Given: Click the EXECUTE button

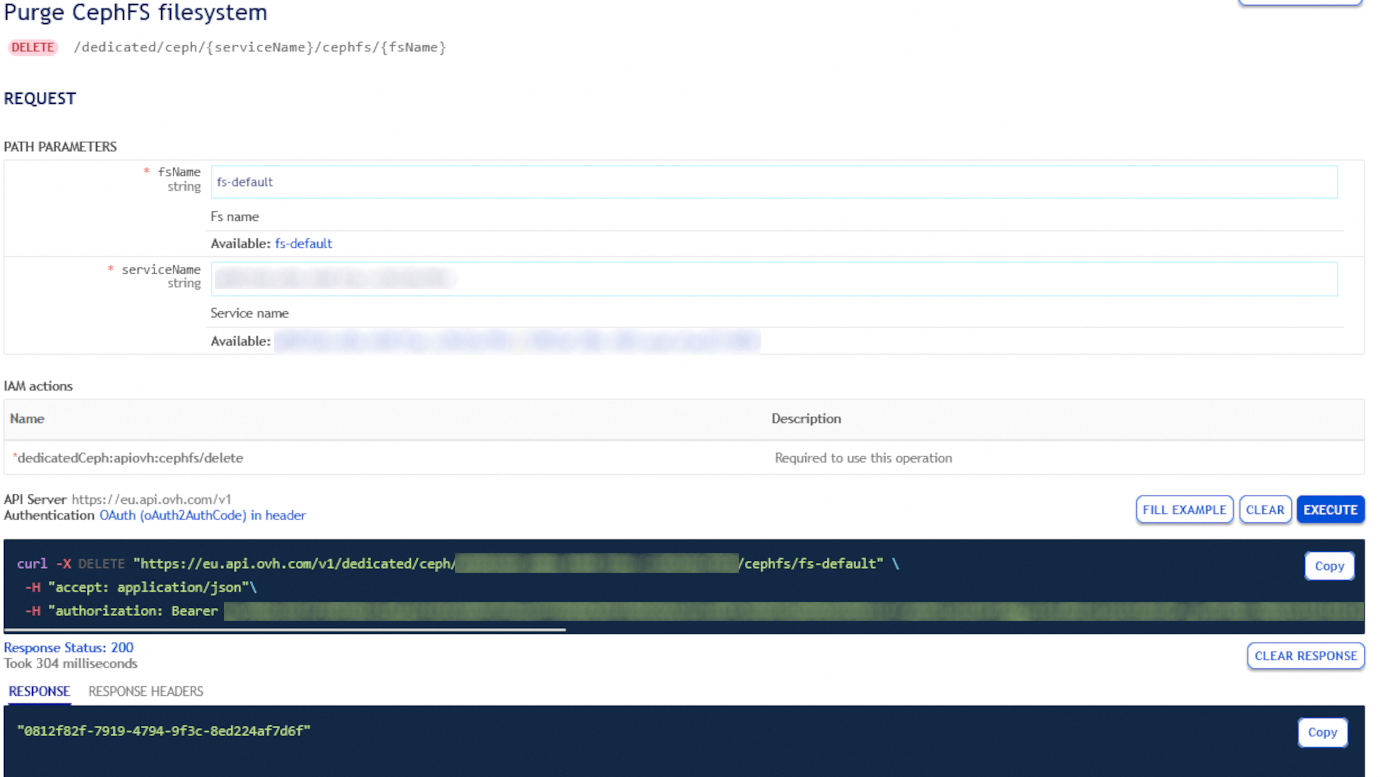Looking at the screenshot, I should [x=1330, y=509].
